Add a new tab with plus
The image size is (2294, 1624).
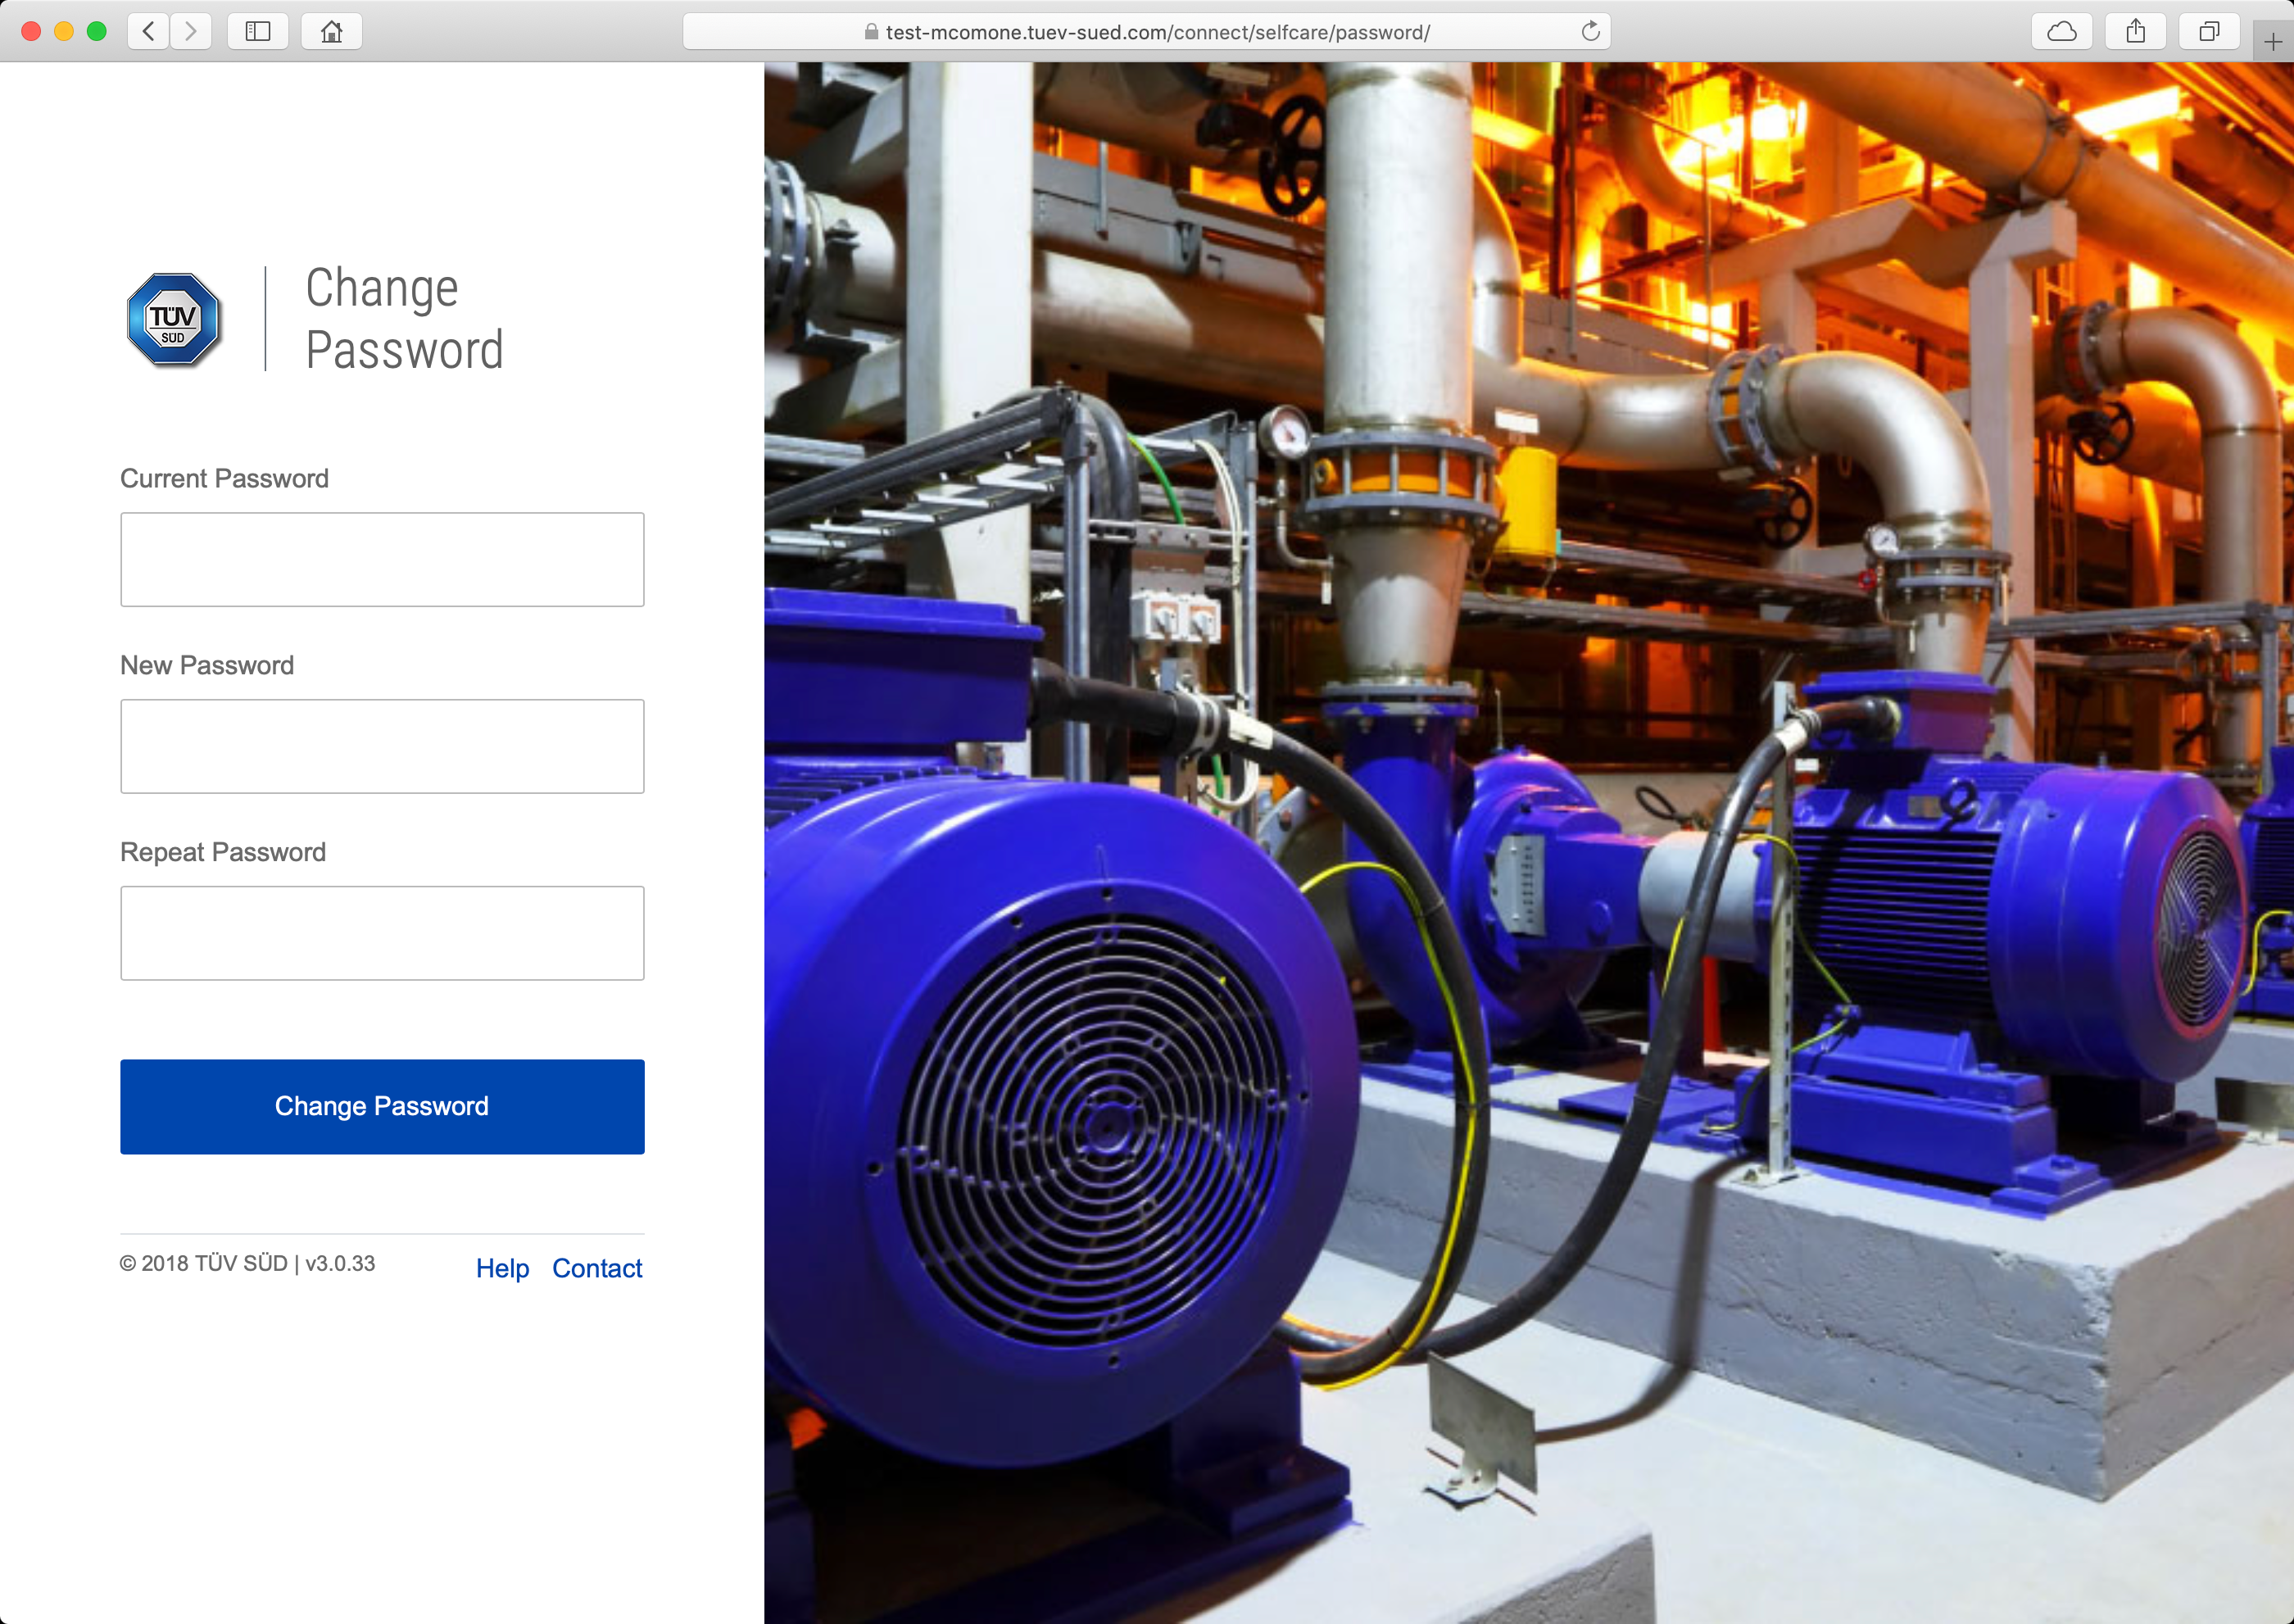point(2272,42)
